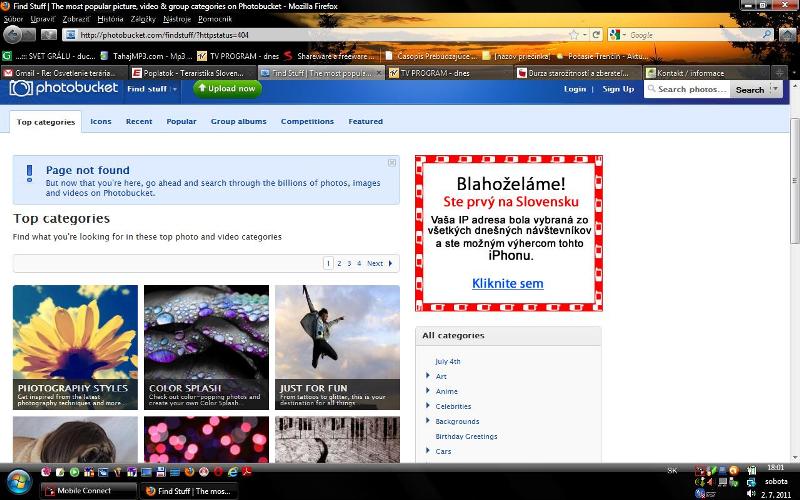Viewport: 800px width, 500px height.
Task: Switch to the Popular tab
Action: click(x=181, y=121)
